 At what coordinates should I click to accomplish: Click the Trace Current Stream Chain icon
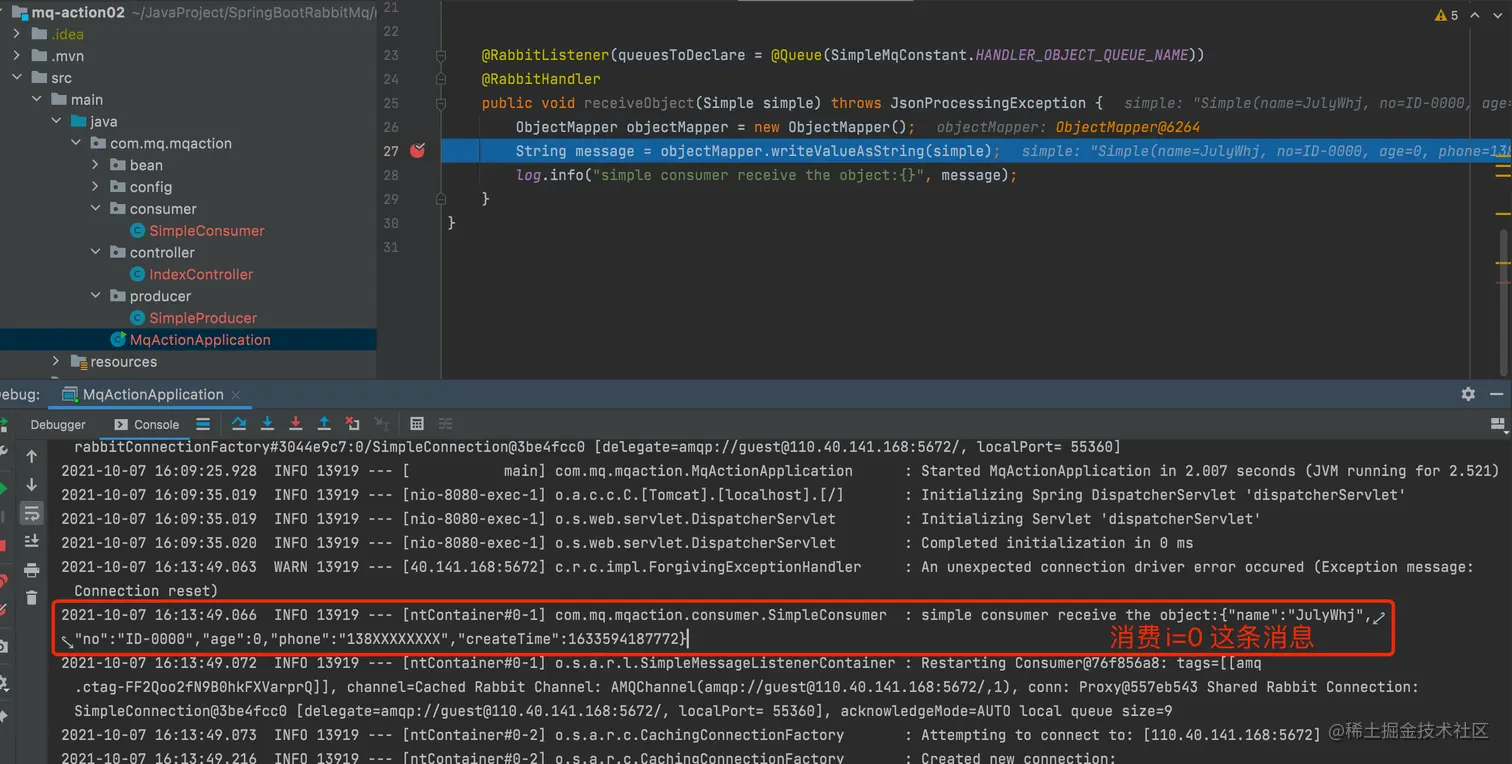coord(446,424)
